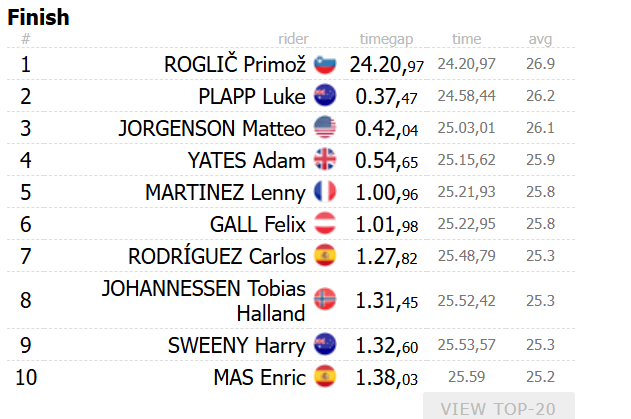Viewport: 631px width, 419px height.
Task: Click the Australian flag next to Luke Plapp
Action: [325, 96]
